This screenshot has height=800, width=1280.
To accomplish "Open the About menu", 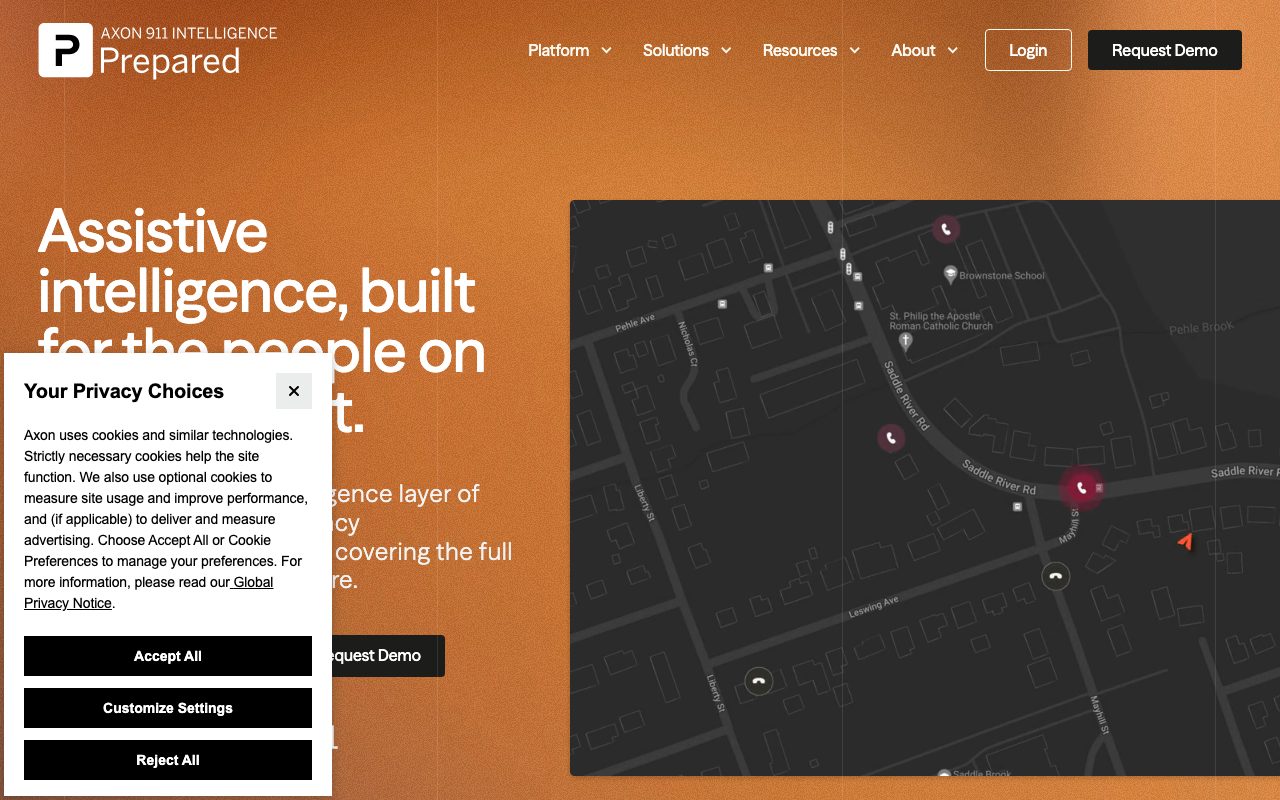I will click(925, 50).
